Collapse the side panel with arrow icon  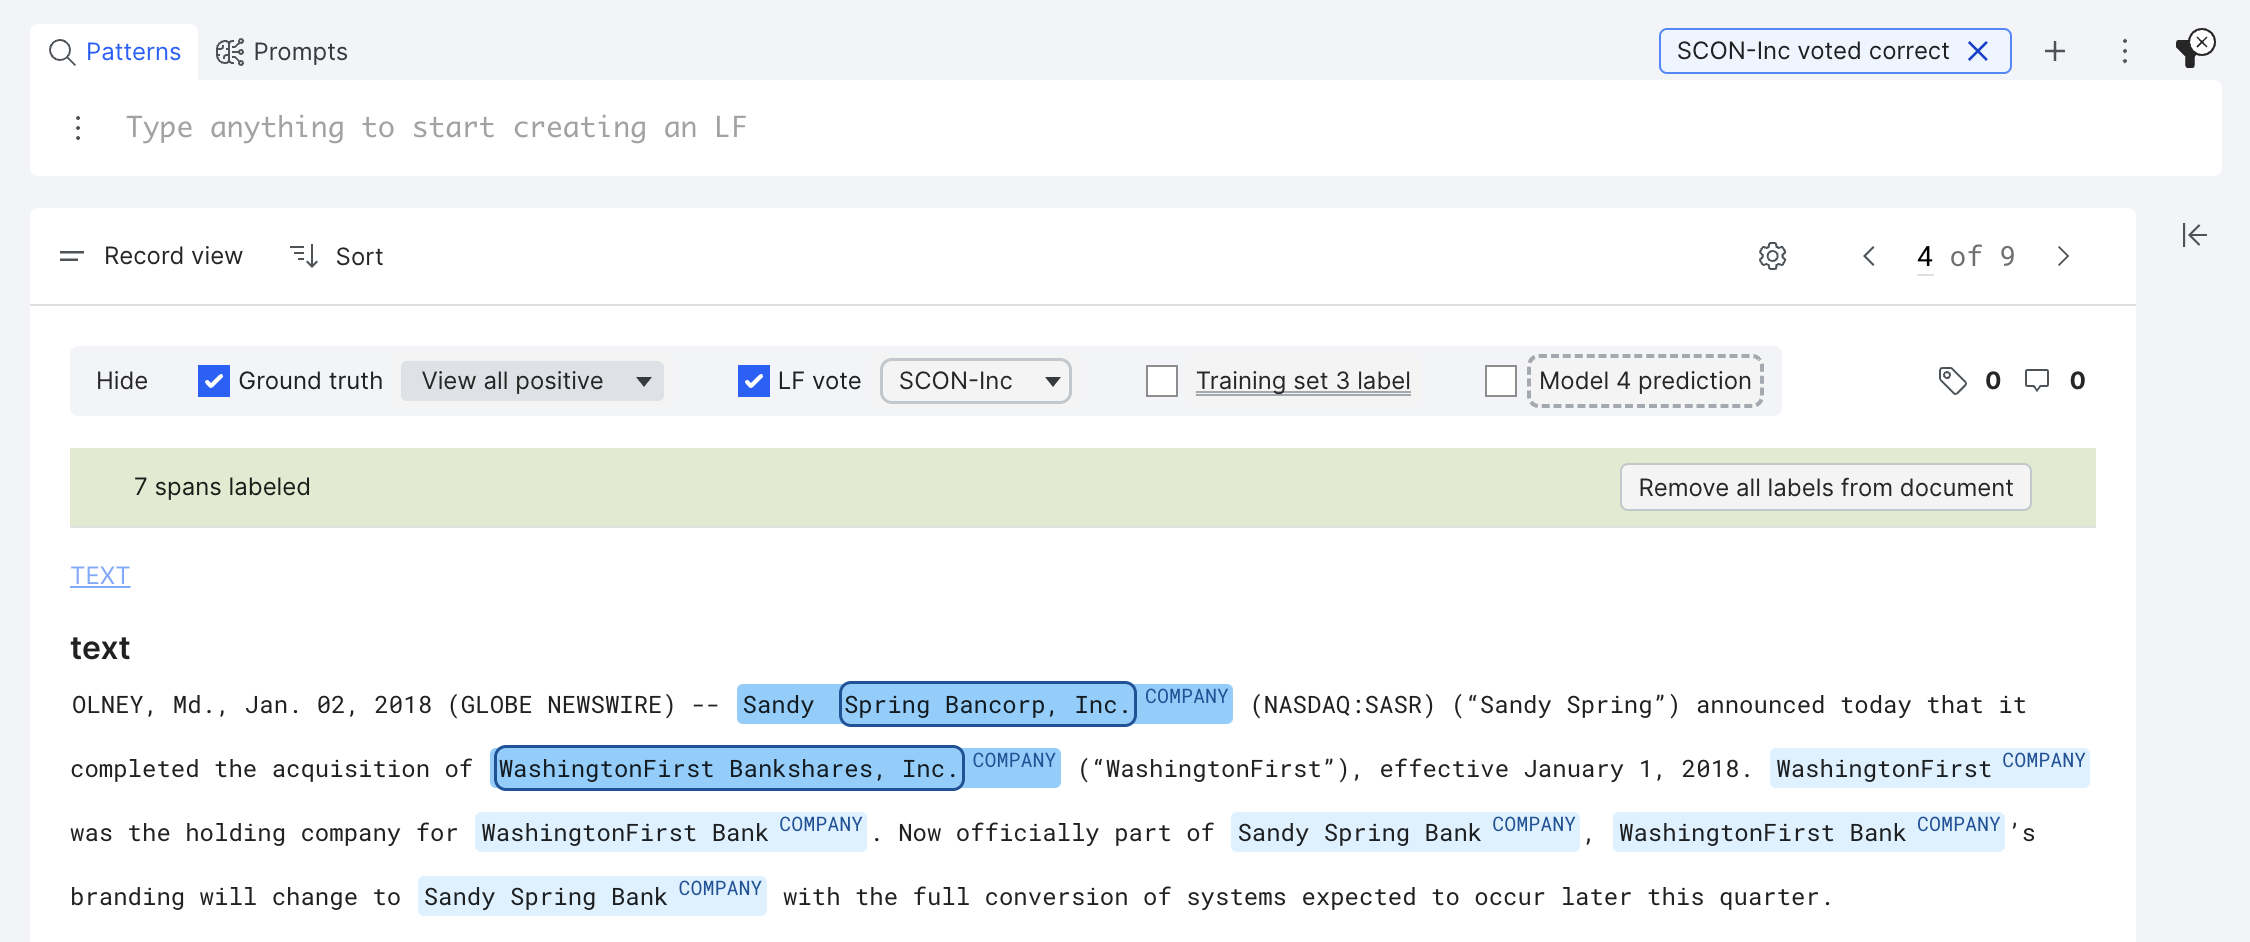[2194, 235]
